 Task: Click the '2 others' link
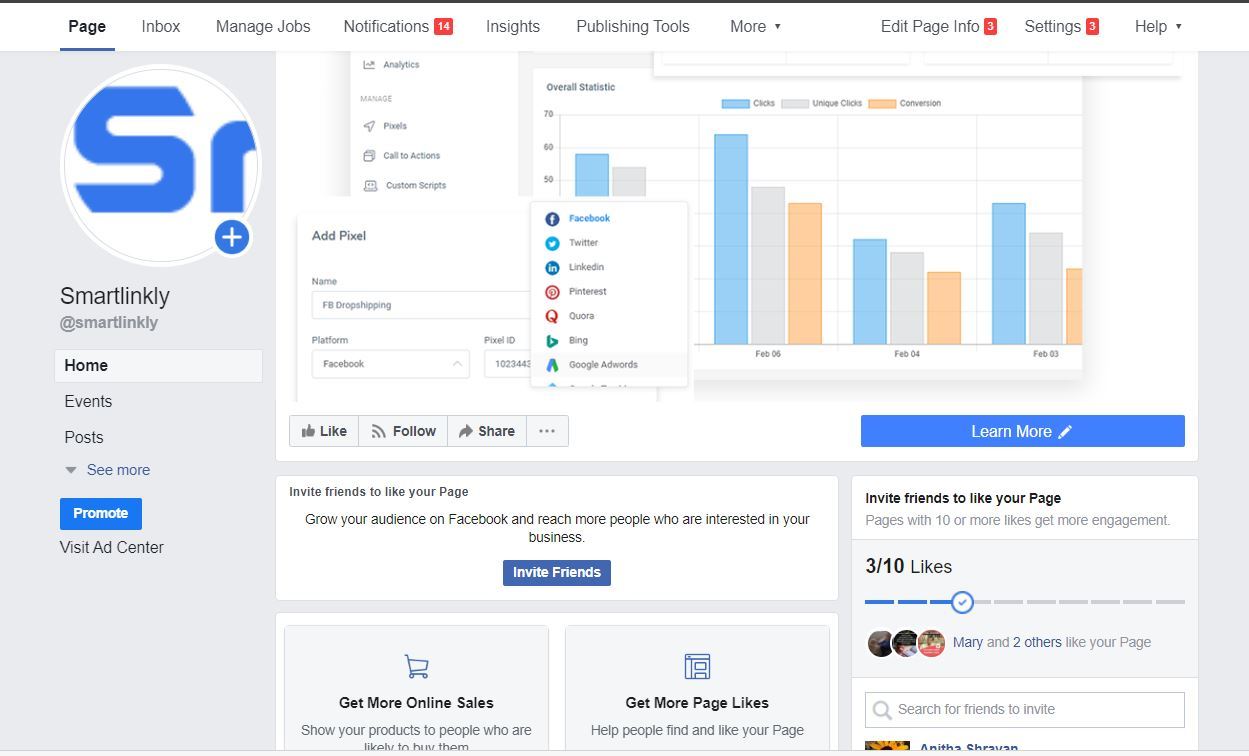[1037, 643]
